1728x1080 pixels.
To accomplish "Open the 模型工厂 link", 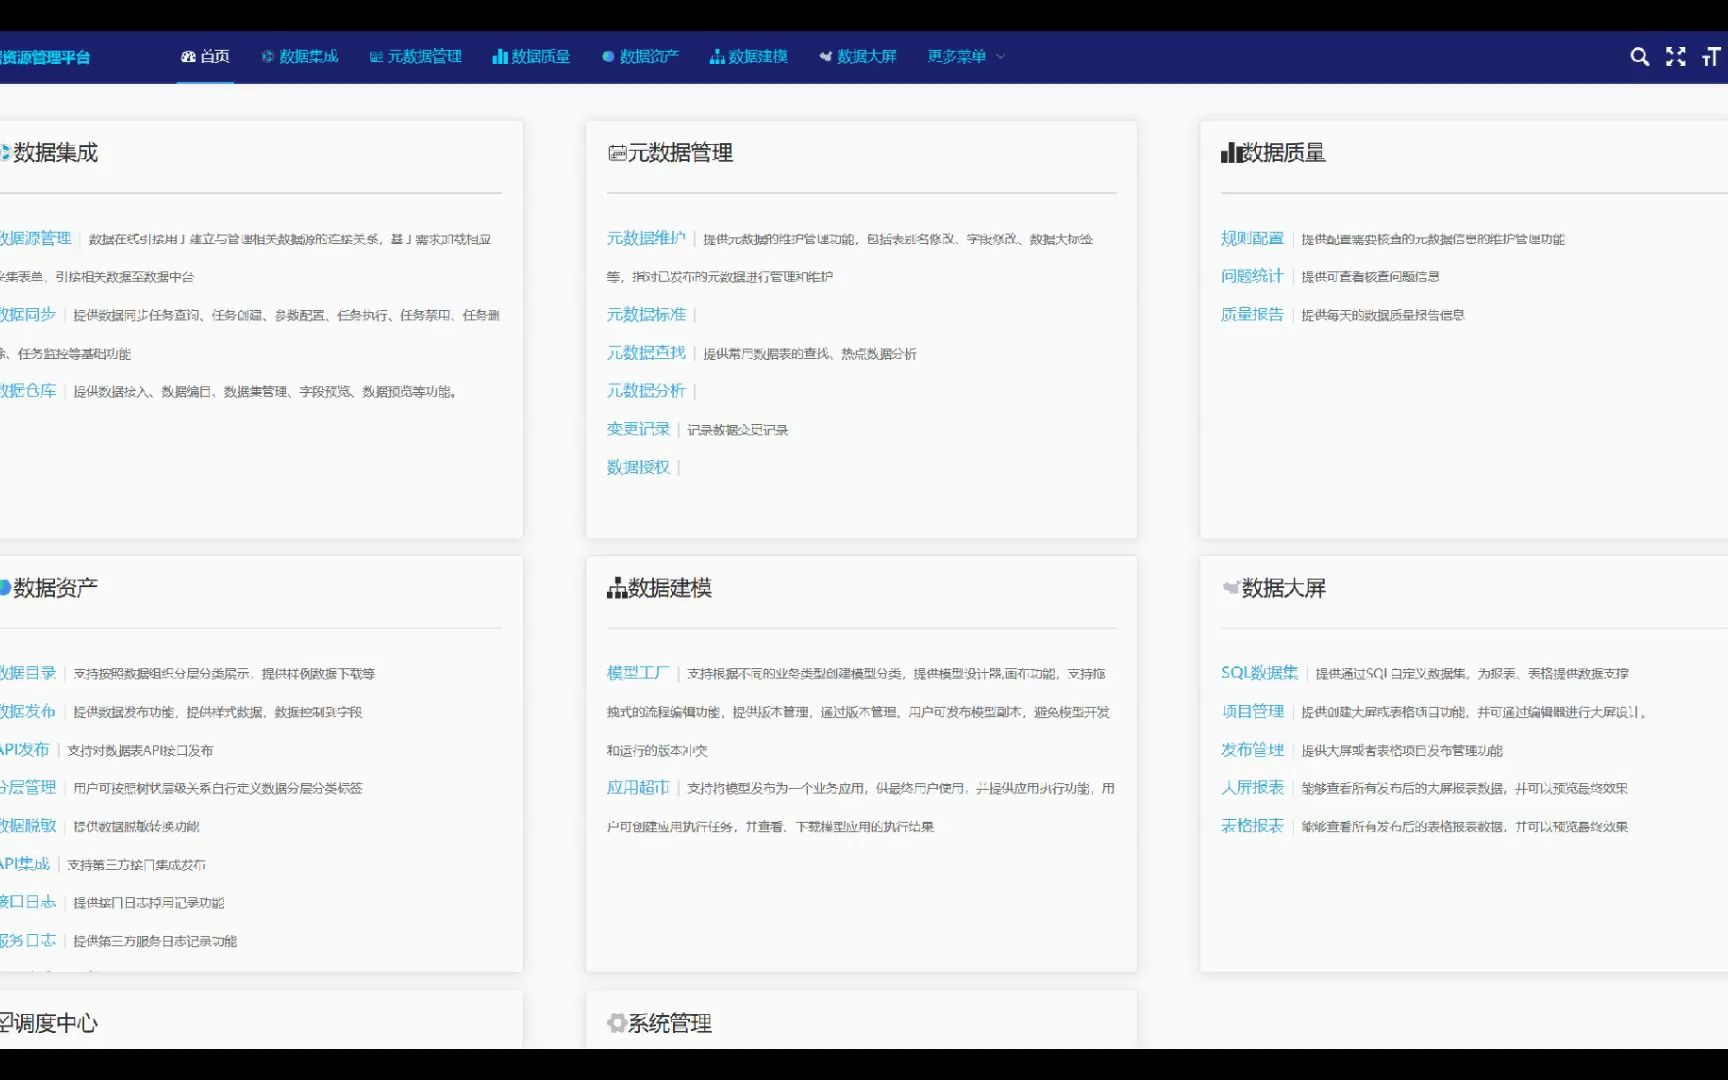I will 638,673.
